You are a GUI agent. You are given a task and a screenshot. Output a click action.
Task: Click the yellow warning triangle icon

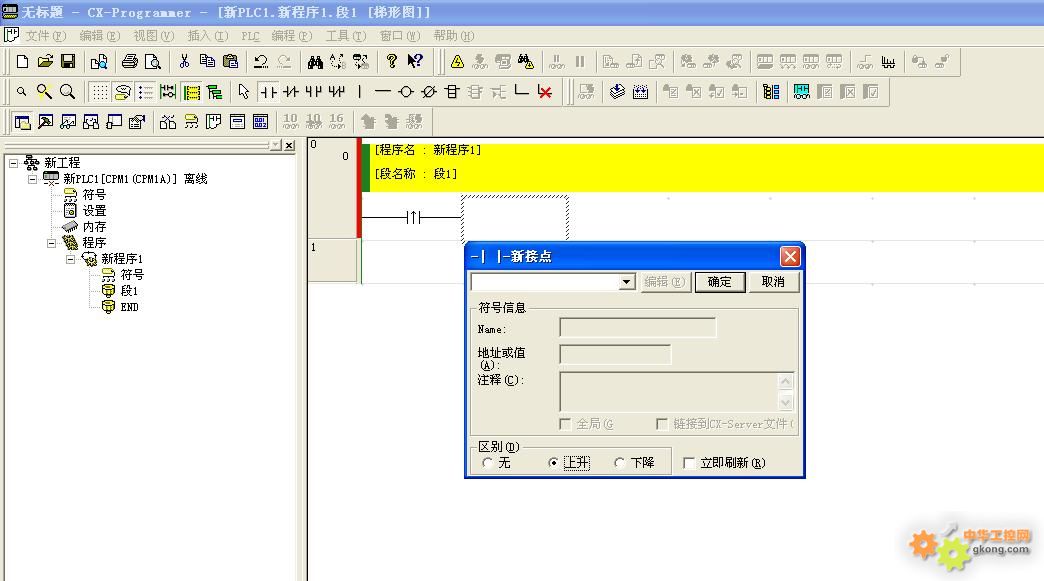click(457, 62)
